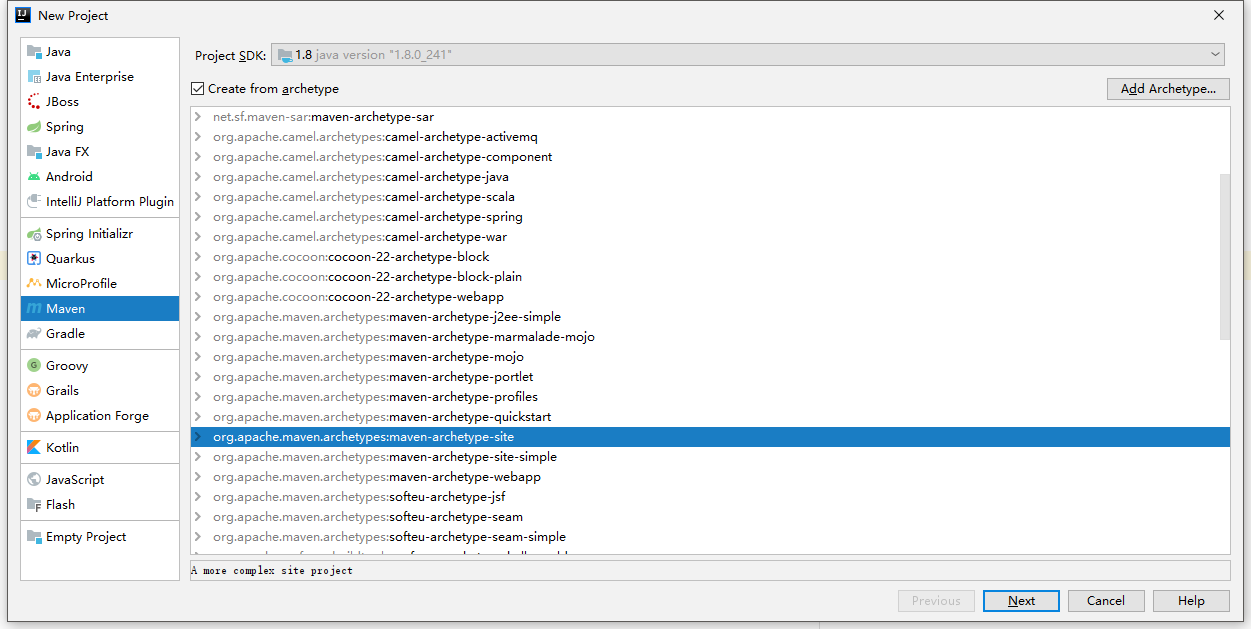Click the Next button
1251x629 pixels.
point(1021,601)
